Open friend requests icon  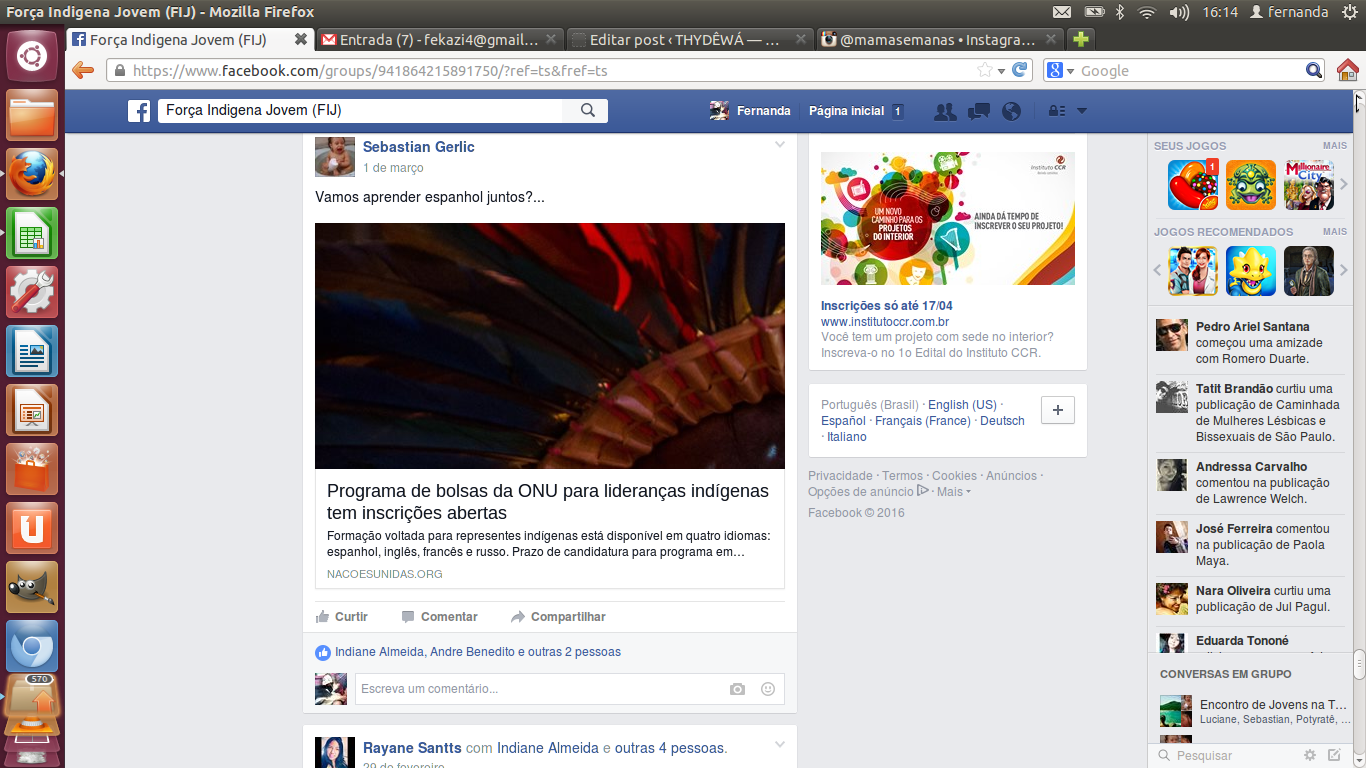(945, 111)
